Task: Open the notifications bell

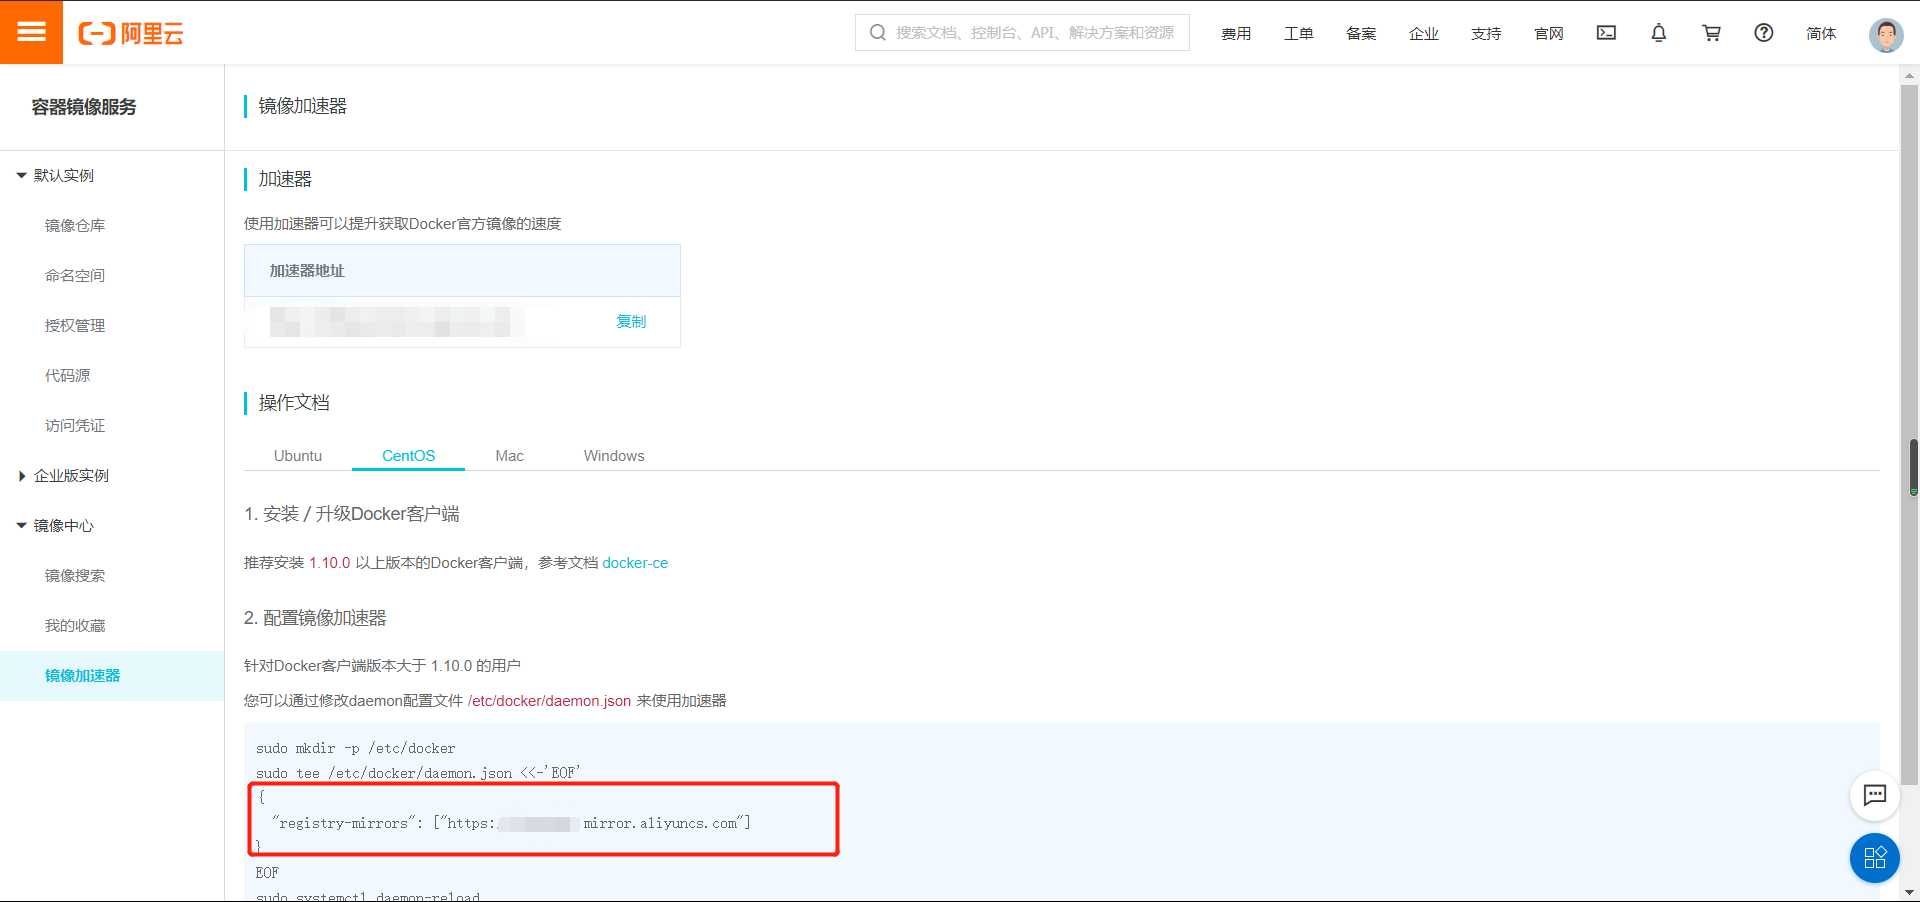Action: [x=1659, y=33]
